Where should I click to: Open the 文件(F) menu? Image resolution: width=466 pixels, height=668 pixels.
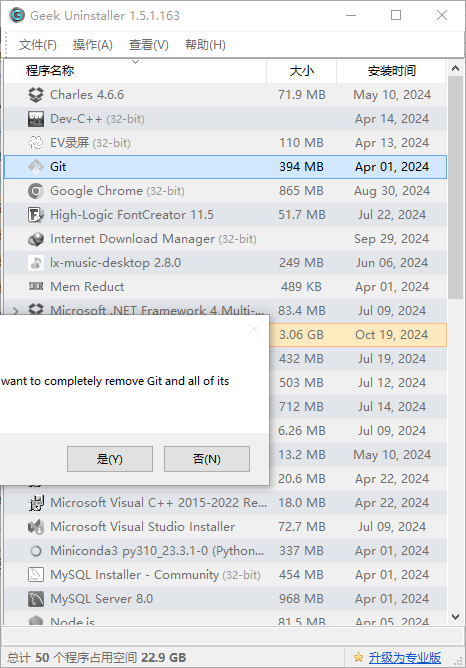[x=37, y=45]
